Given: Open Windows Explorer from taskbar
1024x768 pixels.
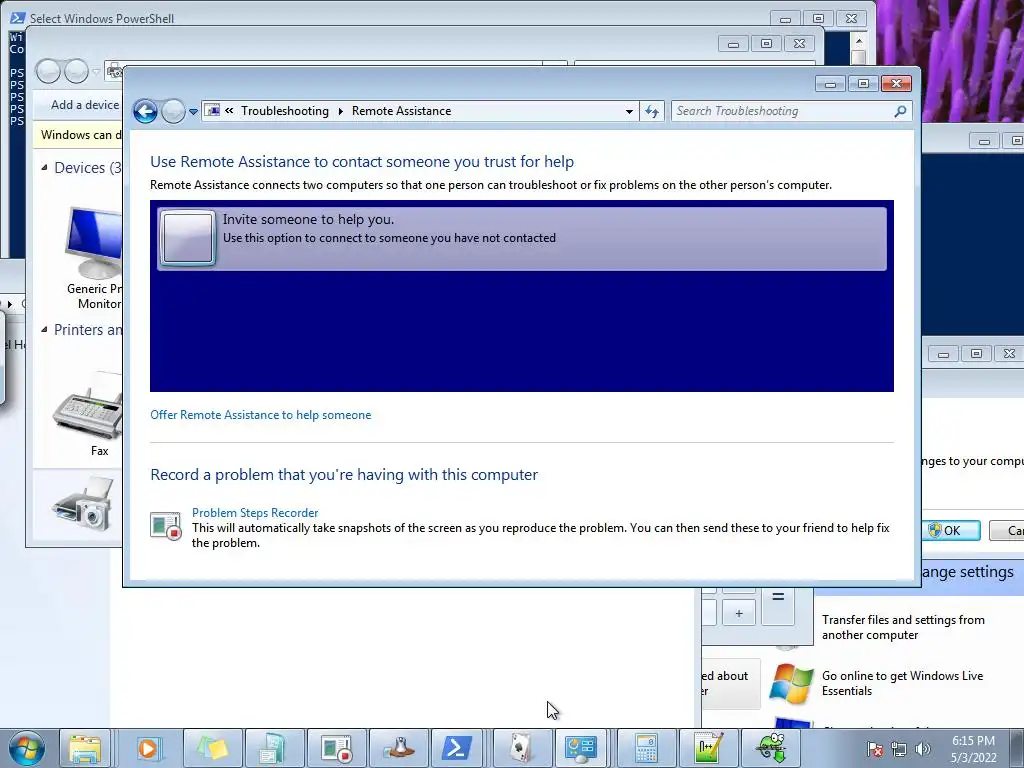Looking at the screenshot, I should click(85, 748).
